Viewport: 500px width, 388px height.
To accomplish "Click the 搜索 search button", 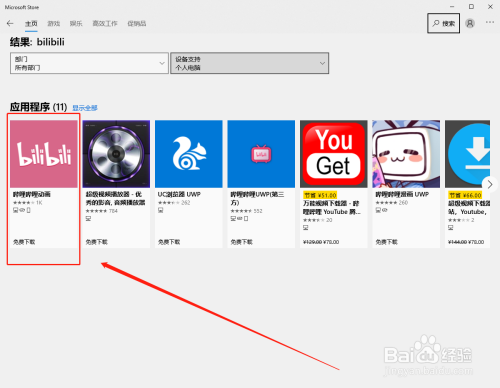I will (443, 23).
